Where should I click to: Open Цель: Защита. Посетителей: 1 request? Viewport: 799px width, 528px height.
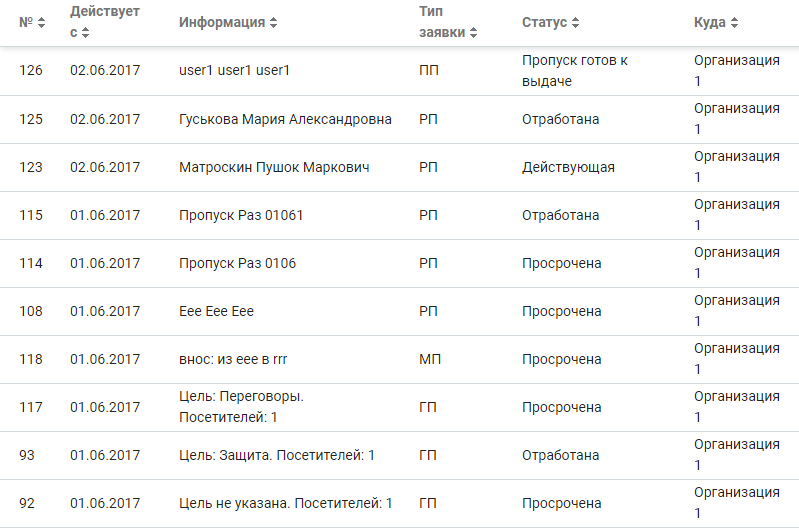click(400, 455)
